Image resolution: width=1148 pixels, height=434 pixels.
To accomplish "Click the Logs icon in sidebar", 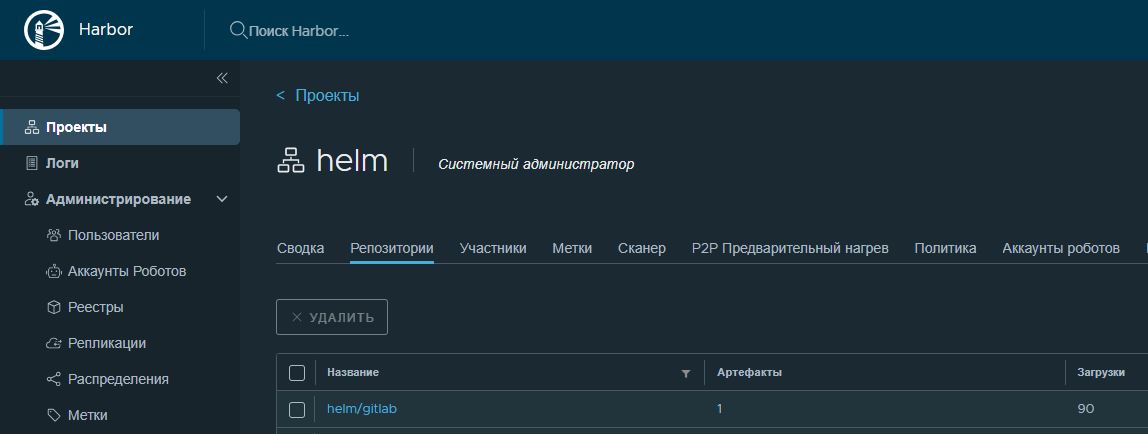I will (x=31, y=163).
